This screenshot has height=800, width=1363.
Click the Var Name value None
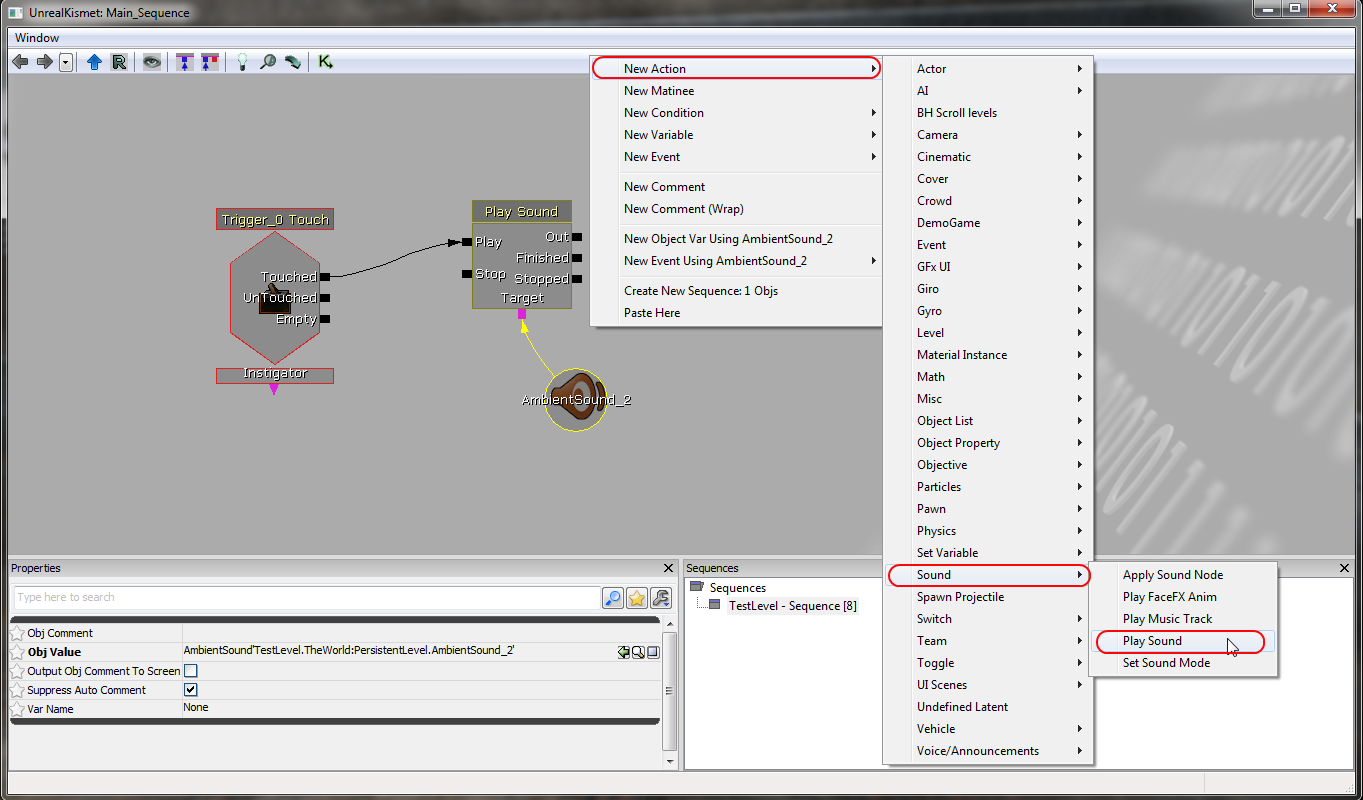(x=196, y=707)
